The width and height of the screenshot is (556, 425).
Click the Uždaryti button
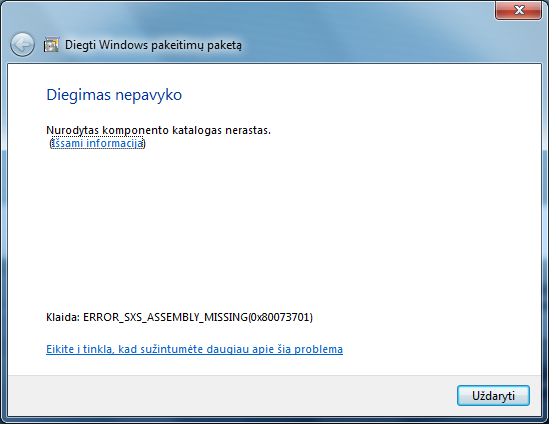[x=493, y=396]
